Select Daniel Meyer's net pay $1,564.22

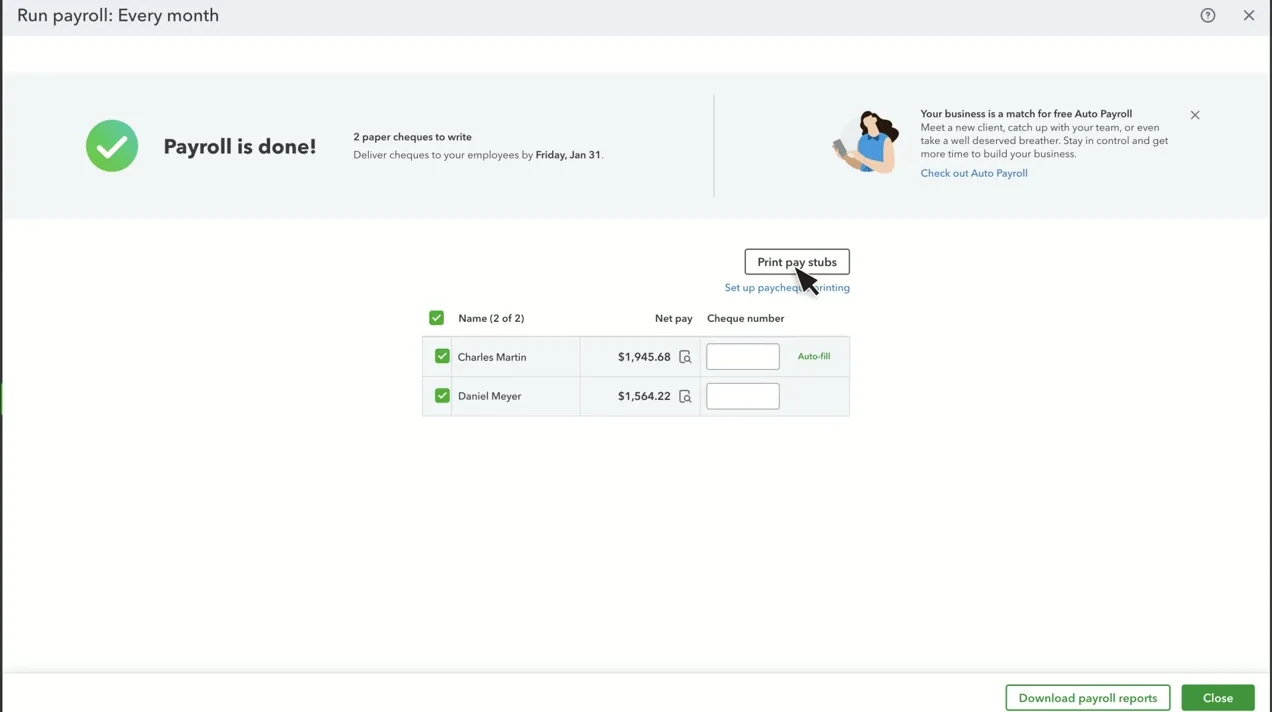(644, 396)
